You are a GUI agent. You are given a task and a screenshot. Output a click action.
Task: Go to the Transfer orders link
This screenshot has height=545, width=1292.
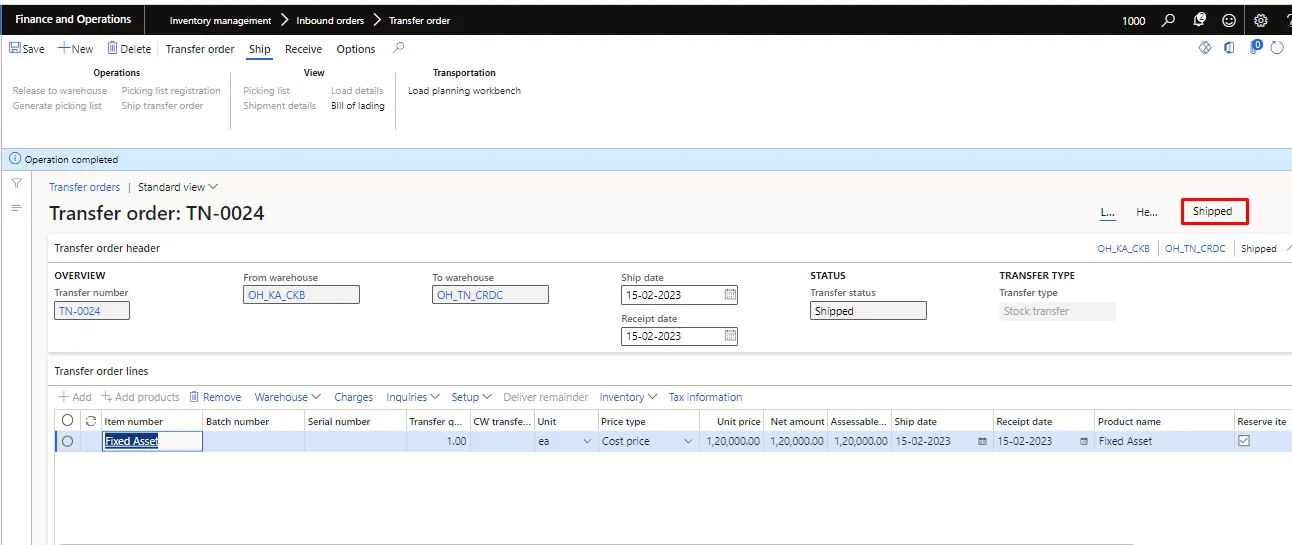[85, 187]
